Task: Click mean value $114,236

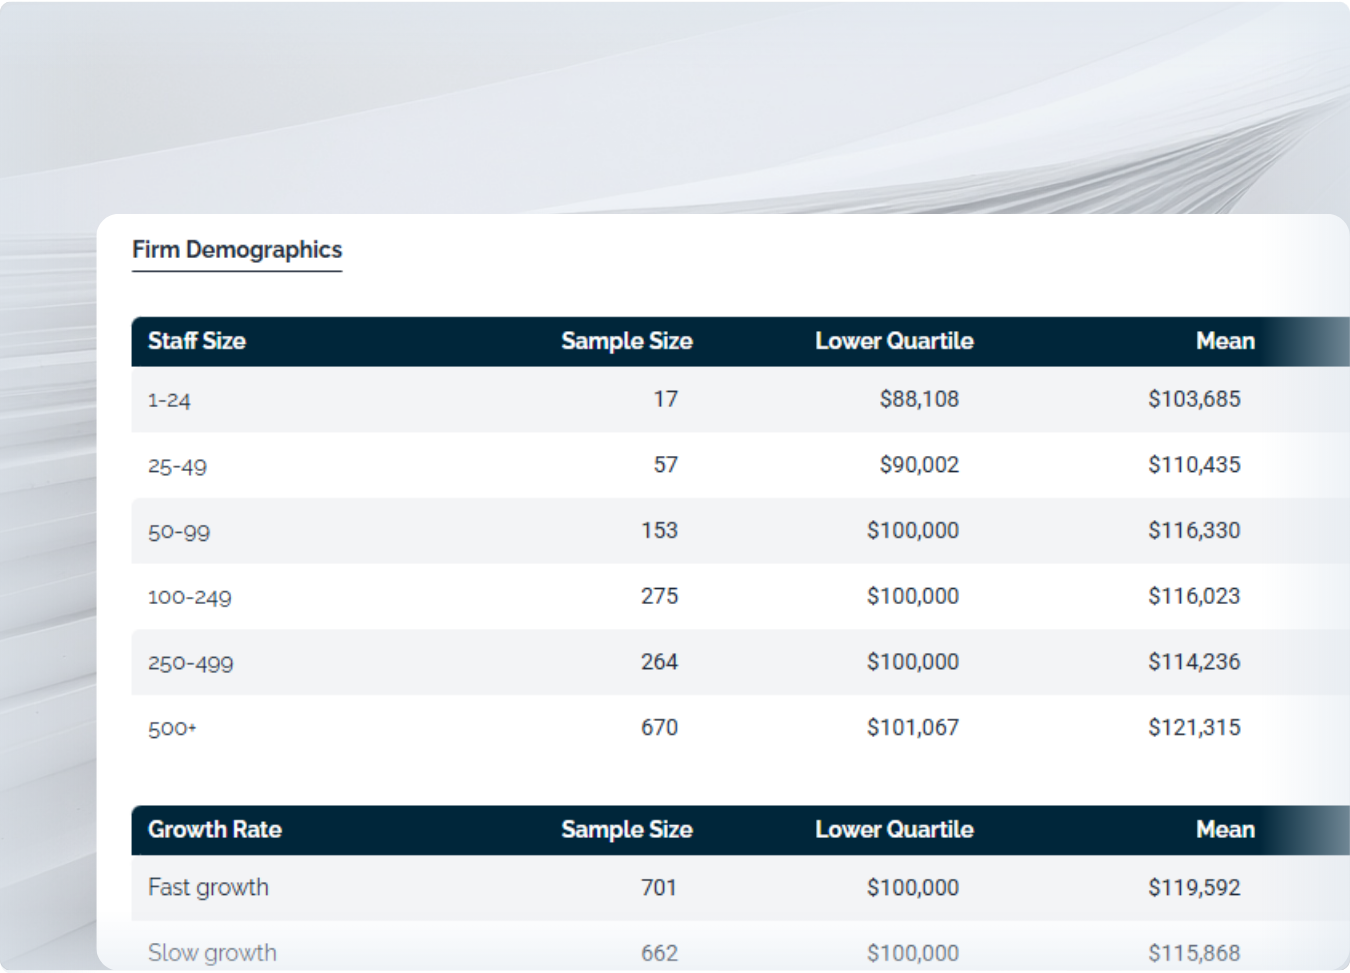Action: pyautogui.click(x=1194, y=662)
